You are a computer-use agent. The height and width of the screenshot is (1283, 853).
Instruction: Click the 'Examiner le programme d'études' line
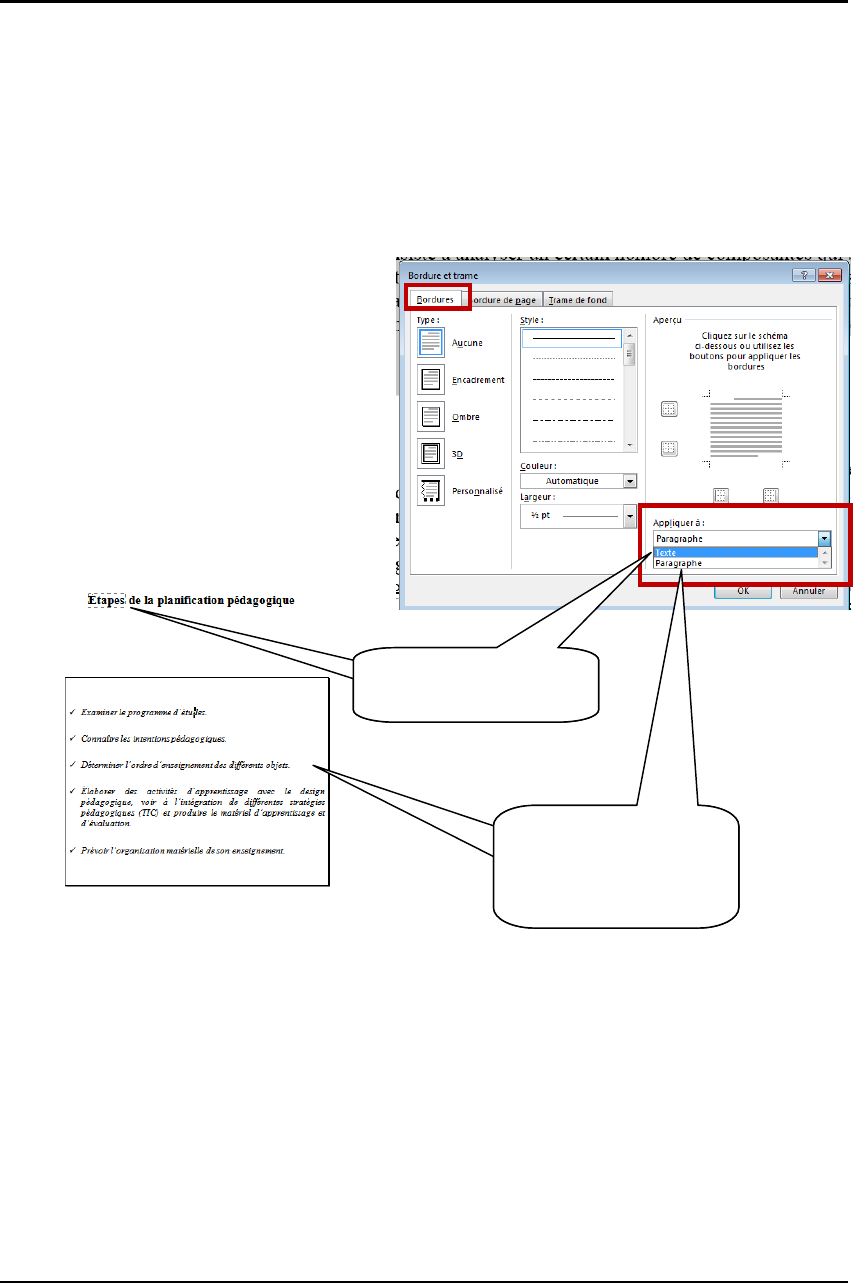tap(144, 713)
